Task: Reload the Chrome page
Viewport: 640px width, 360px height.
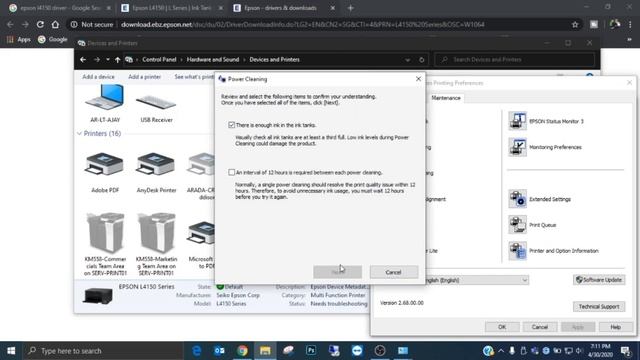Action: click(x=40, y=24)
